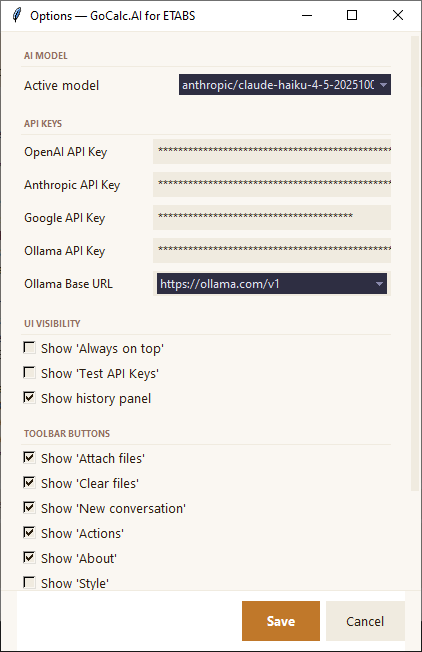The width and height of the screenshot is (422, 652).
Task: Toggle Show 'About' checkbox
Action: click(30, 558)
